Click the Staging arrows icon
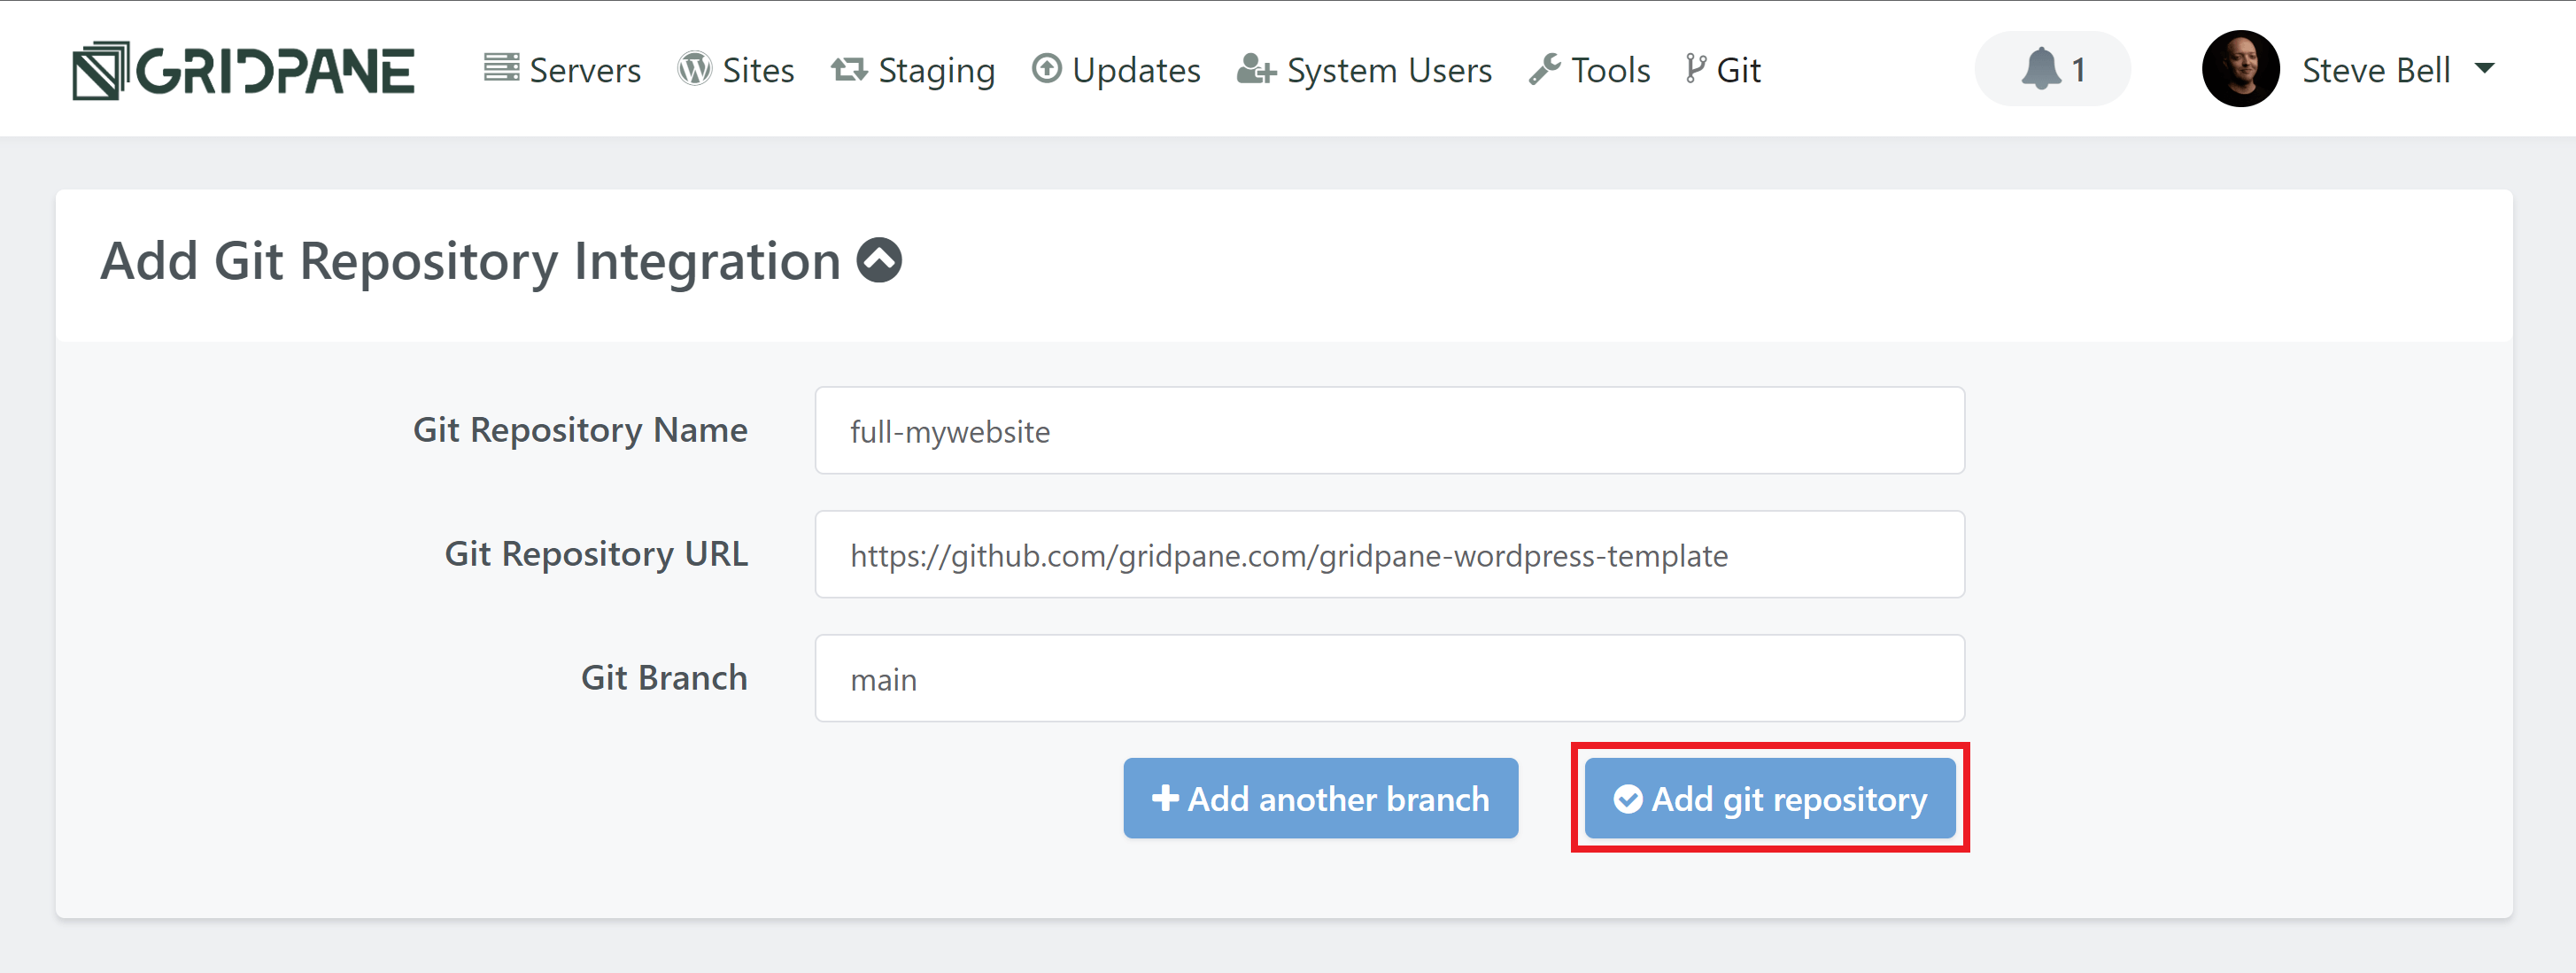 click(849, 69)
